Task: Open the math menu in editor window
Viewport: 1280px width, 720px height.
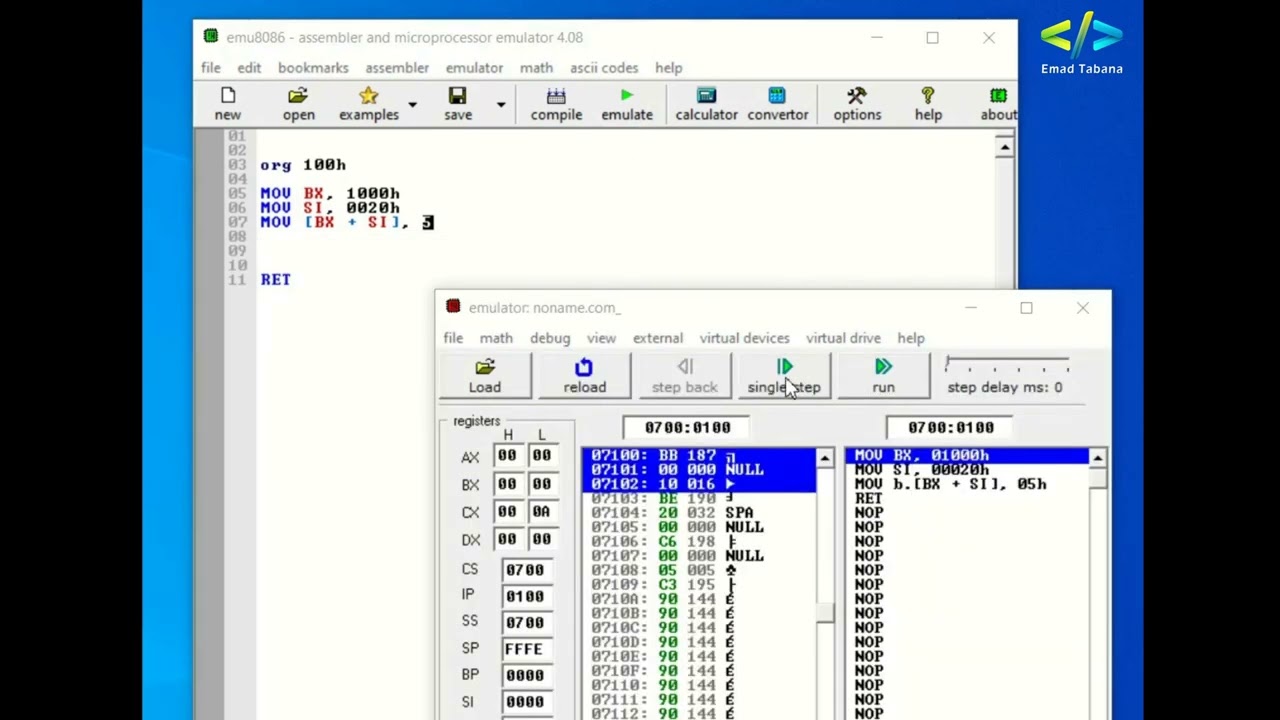Action: tap(536, 68)
